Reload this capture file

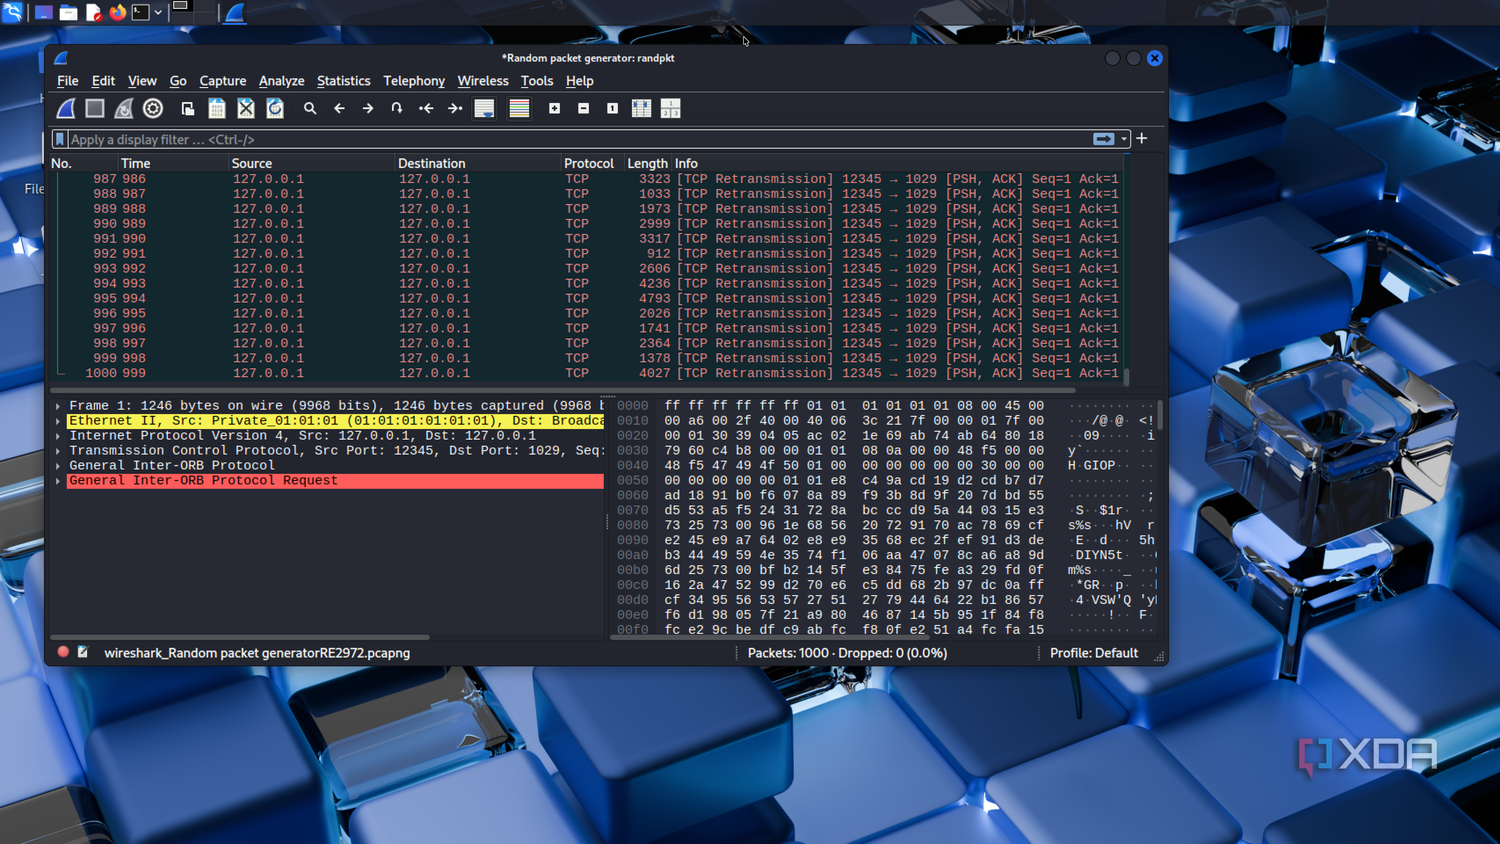point(275,108)
